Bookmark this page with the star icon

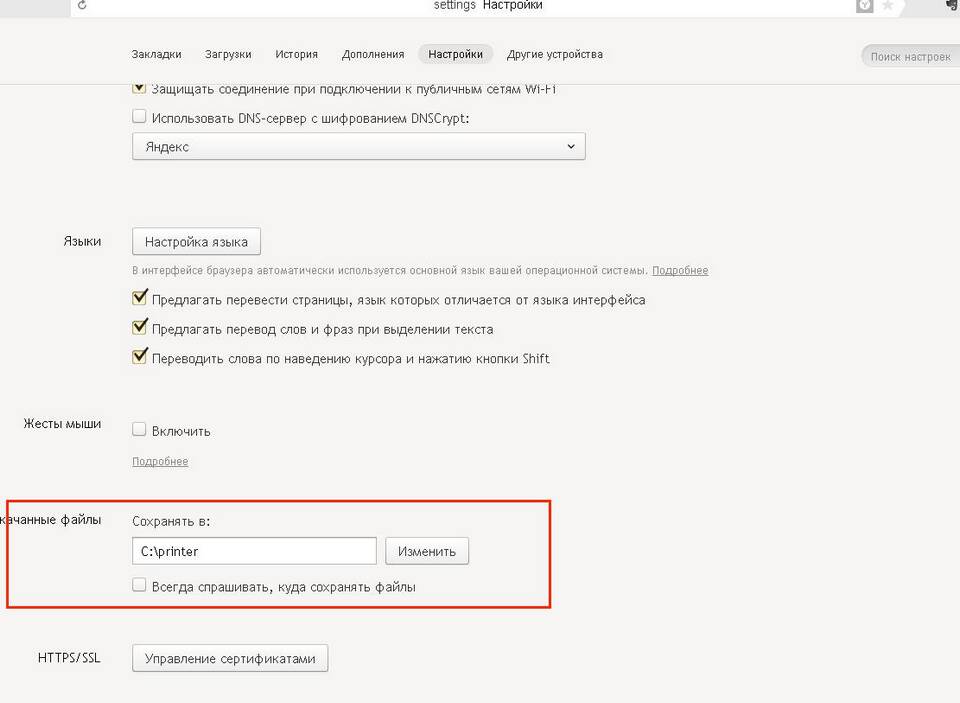pos(887,6)
